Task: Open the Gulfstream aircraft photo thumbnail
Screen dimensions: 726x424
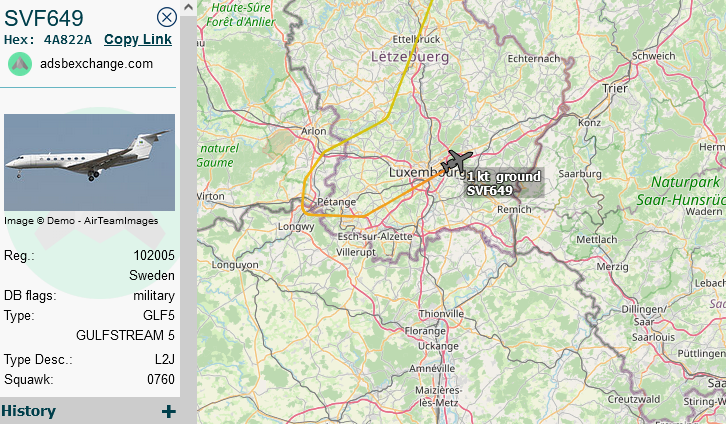Action: (x=89, y=162)
